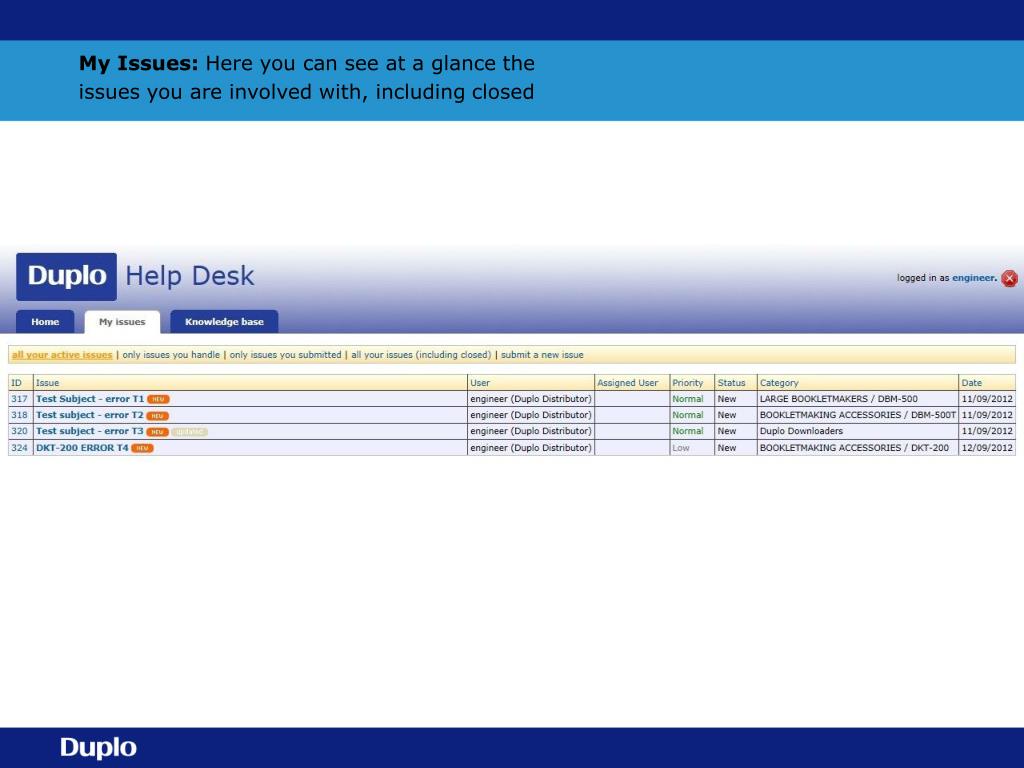Screen dimensions: 1024x768
Task: Click category BOOKLETMAKING ACCESSORIES / DKT-200
Action: point(854,447)
